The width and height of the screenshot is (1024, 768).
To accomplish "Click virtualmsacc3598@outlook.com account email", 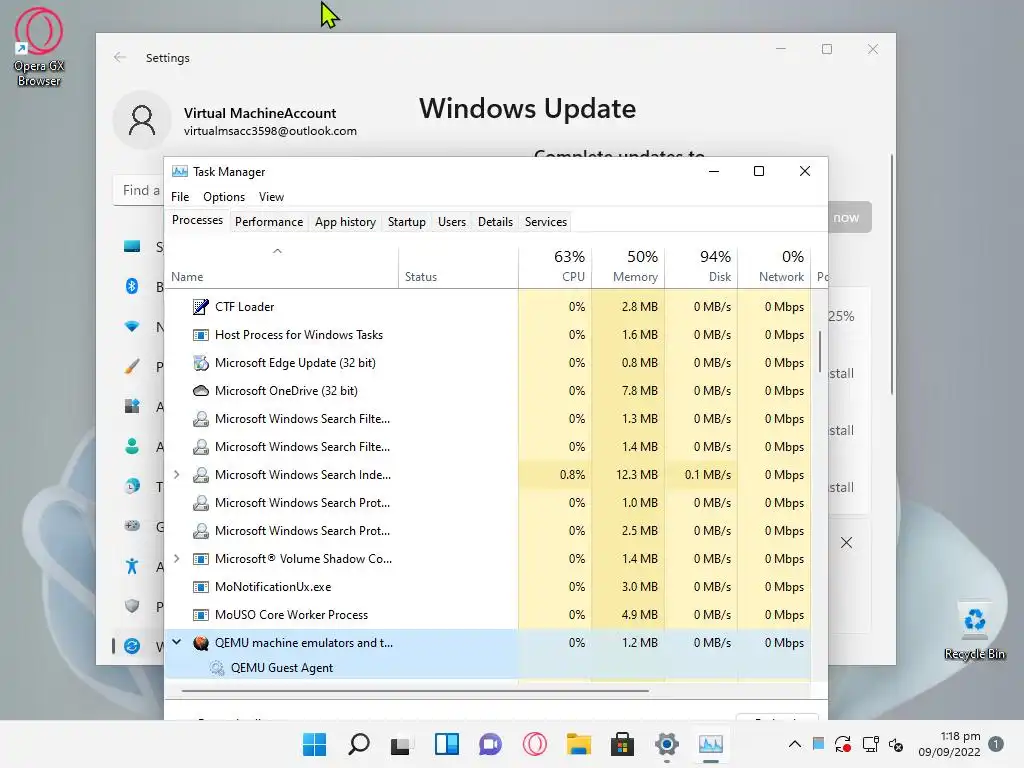I will pyautogui.click(x=270, y=131).
